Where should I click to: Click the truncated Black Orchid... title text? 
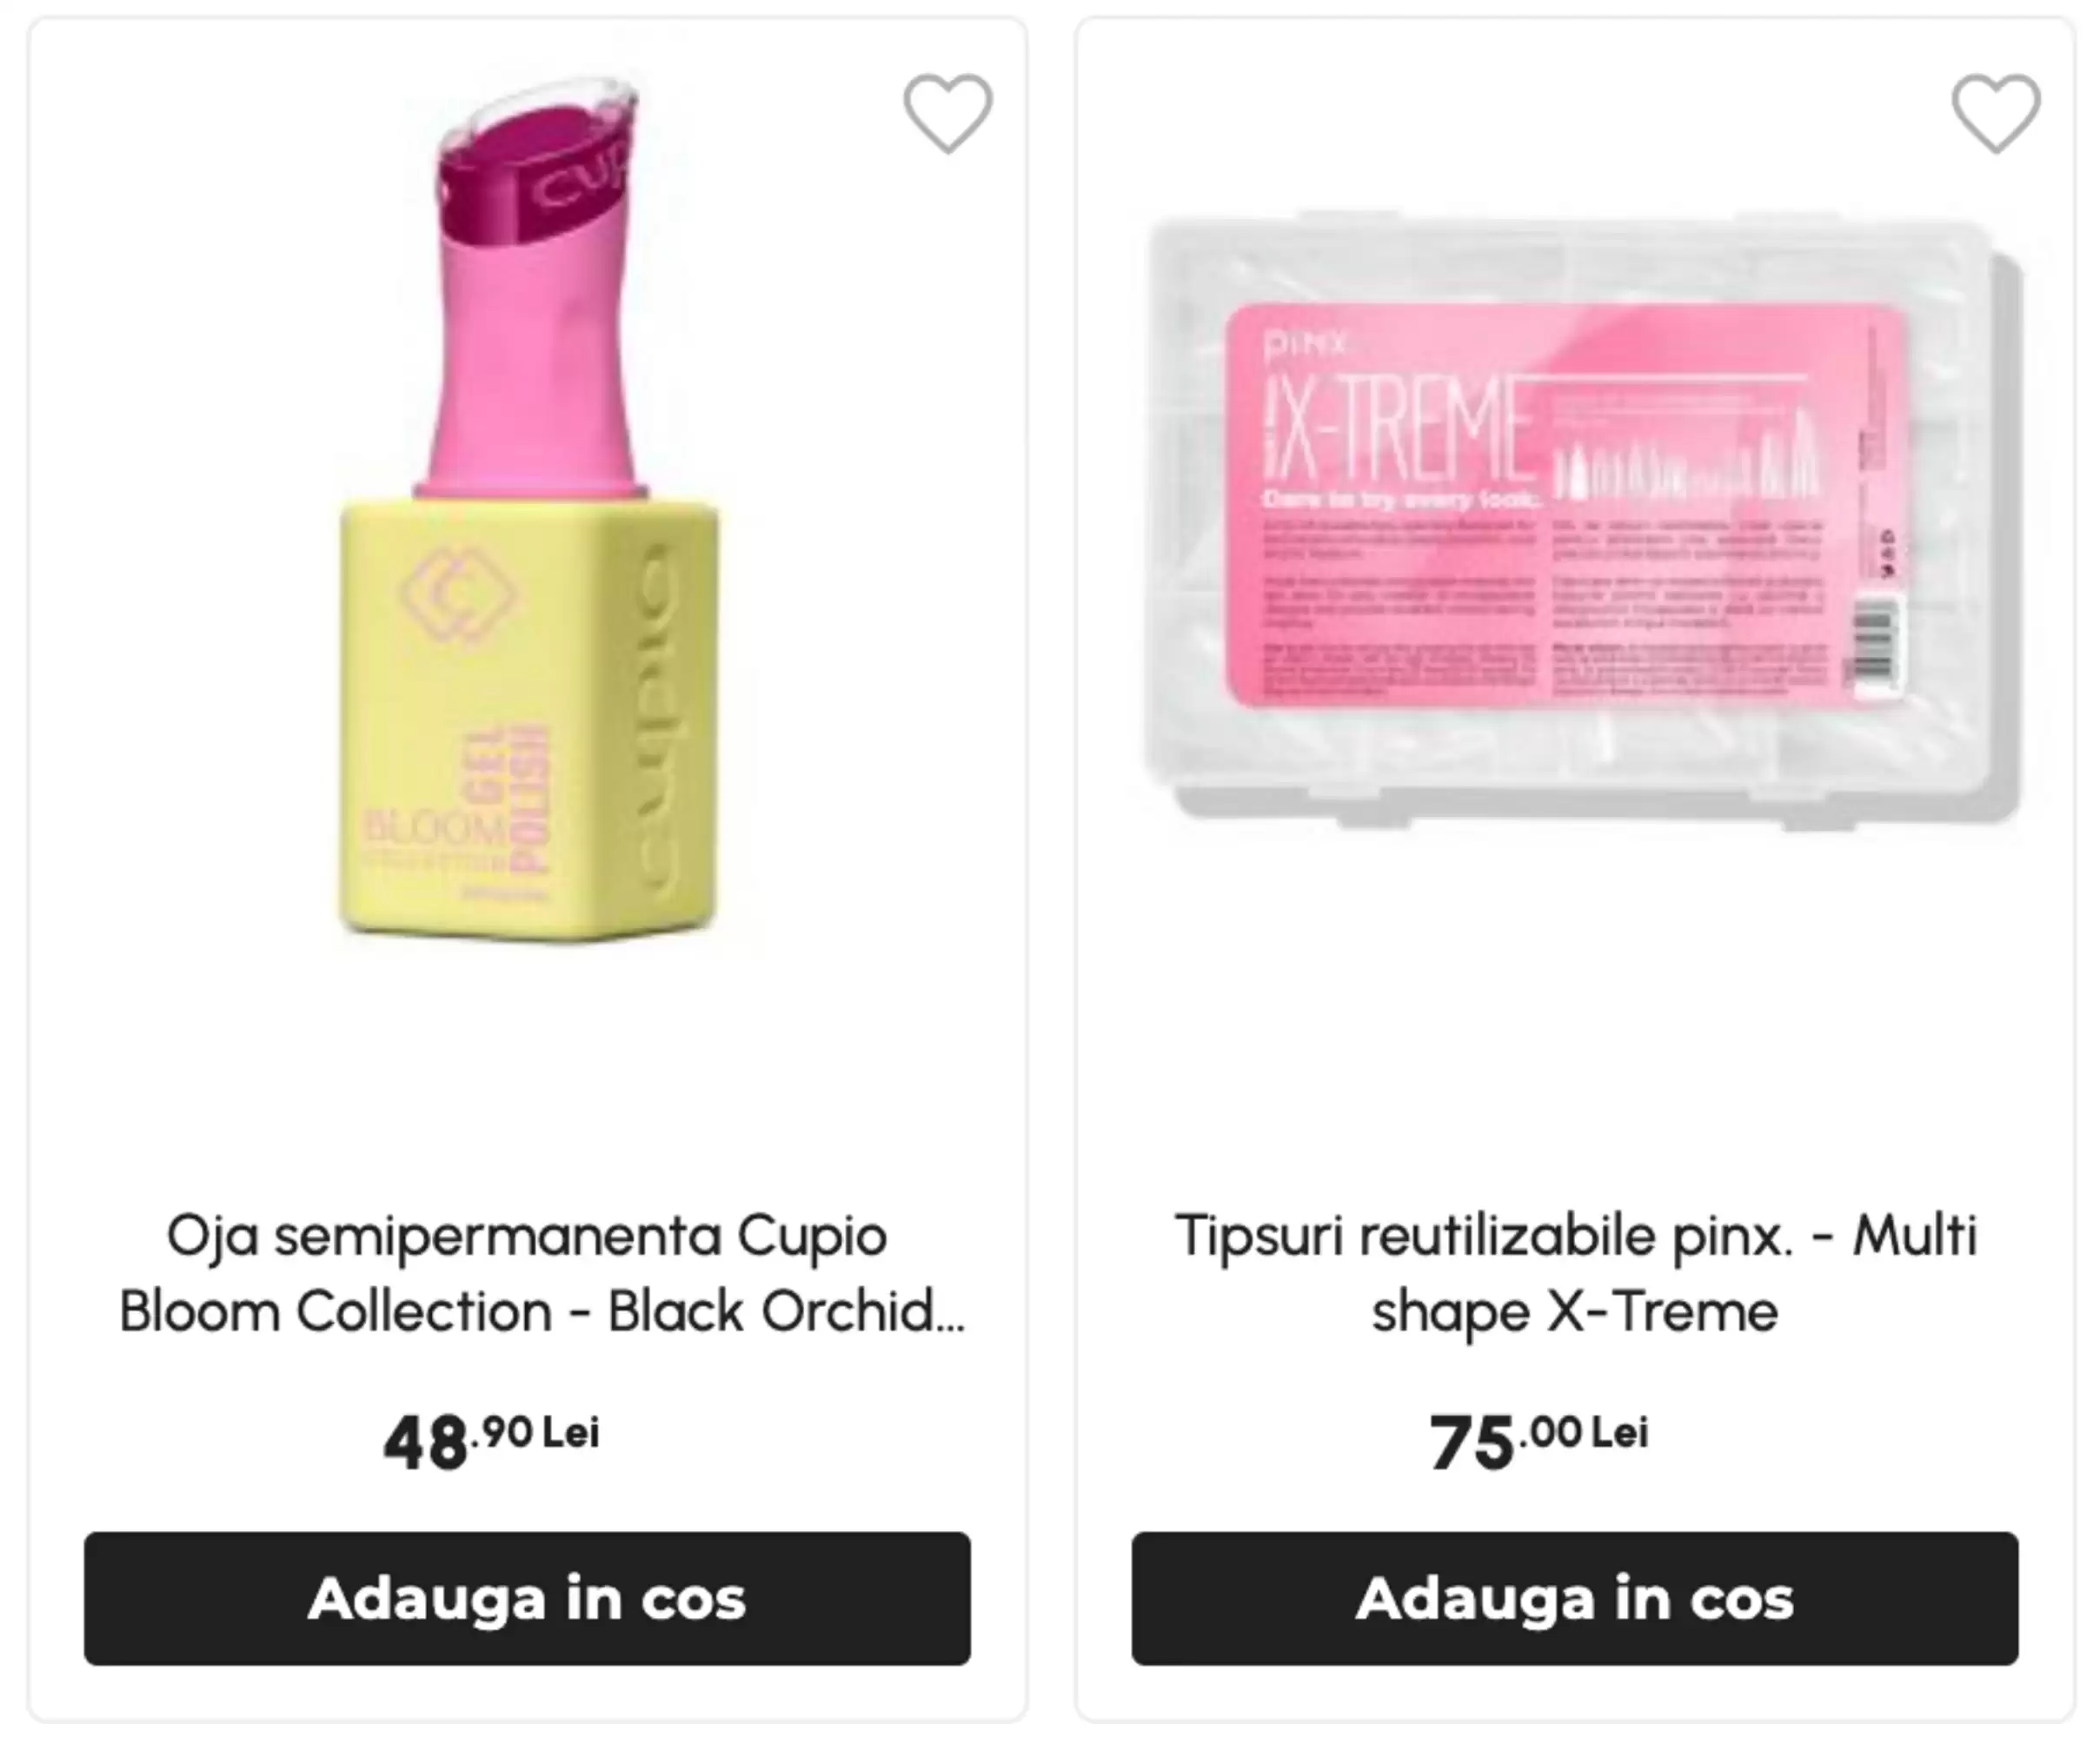click(x=786, y=1311)
